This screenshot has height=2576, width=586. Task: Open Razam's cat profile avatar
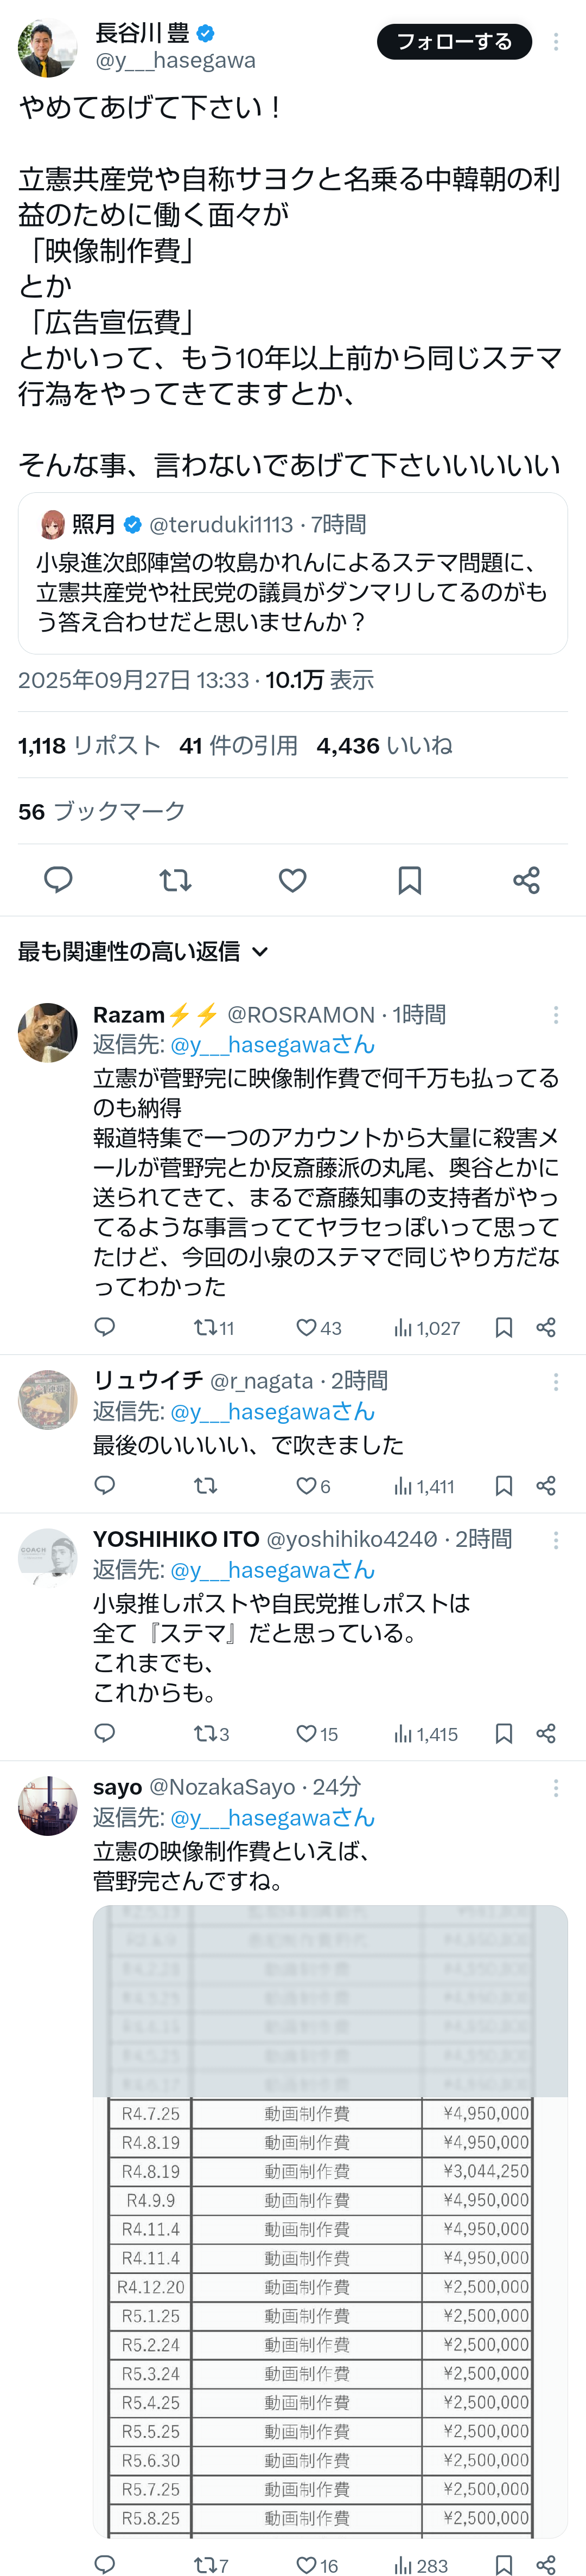[x=47, y=1032]
